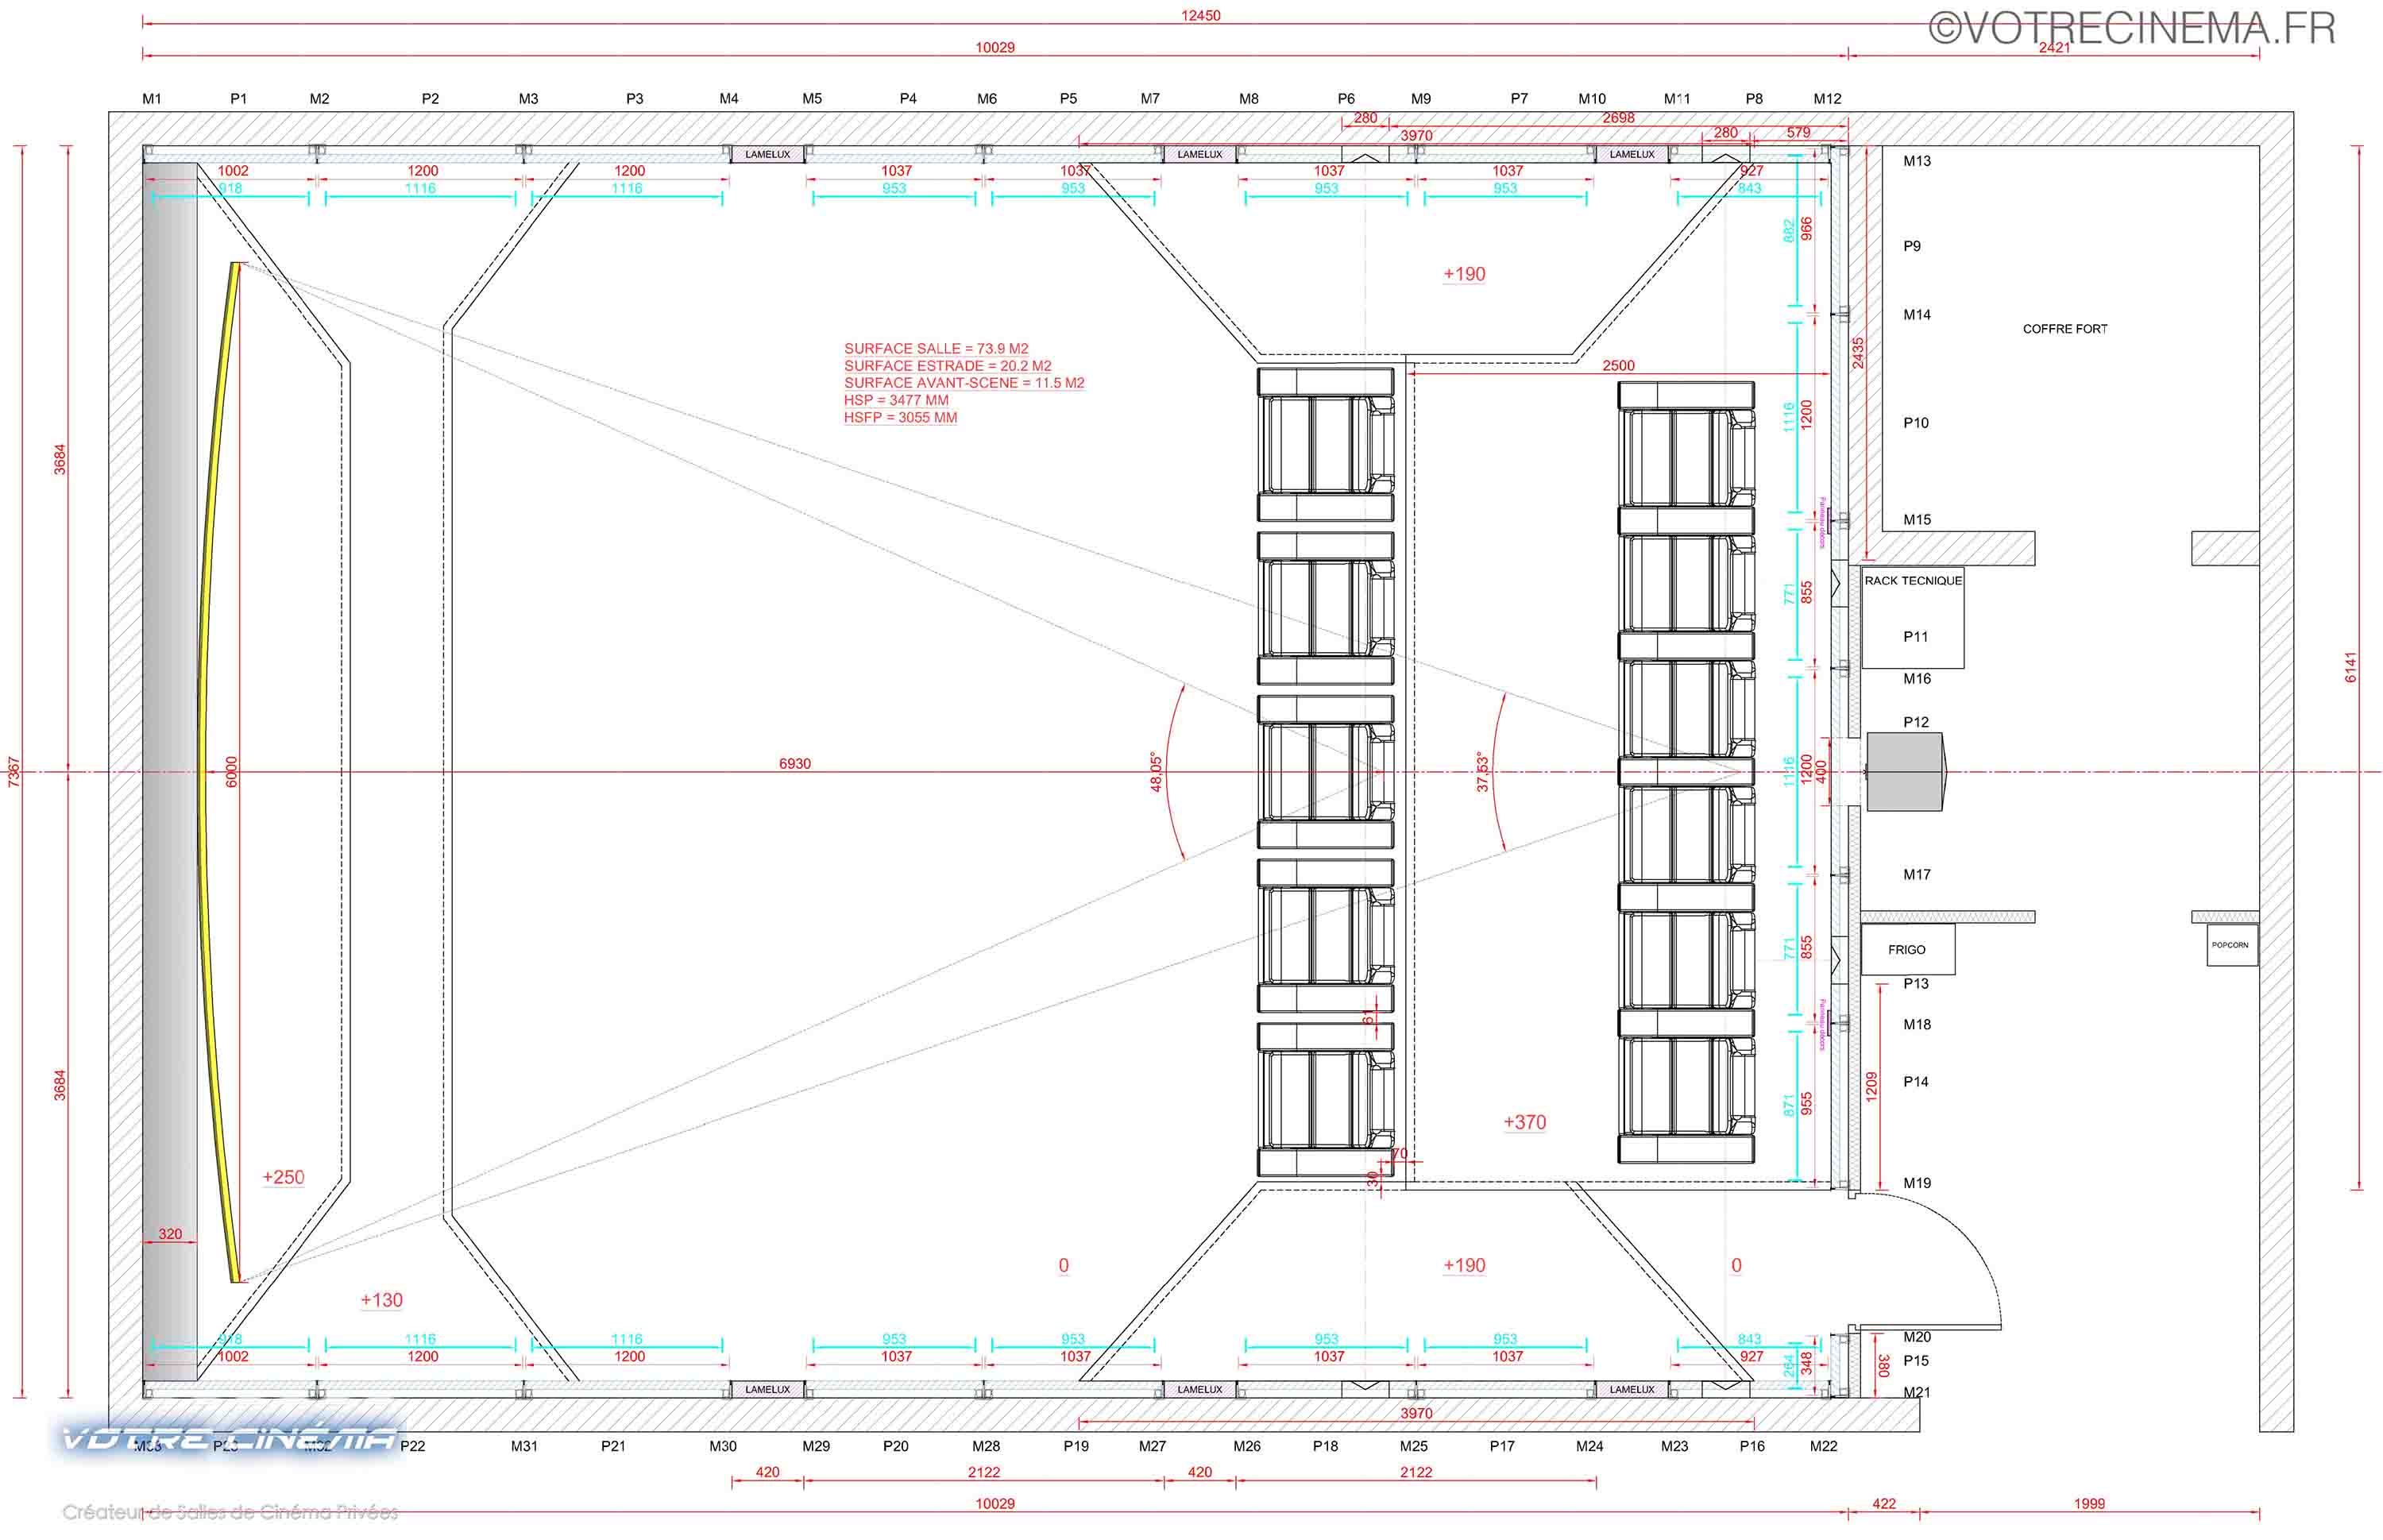2383x1540 pixels.
Task: Click the top-center LAMELUX vent symbol
Action: point(1199,154)
